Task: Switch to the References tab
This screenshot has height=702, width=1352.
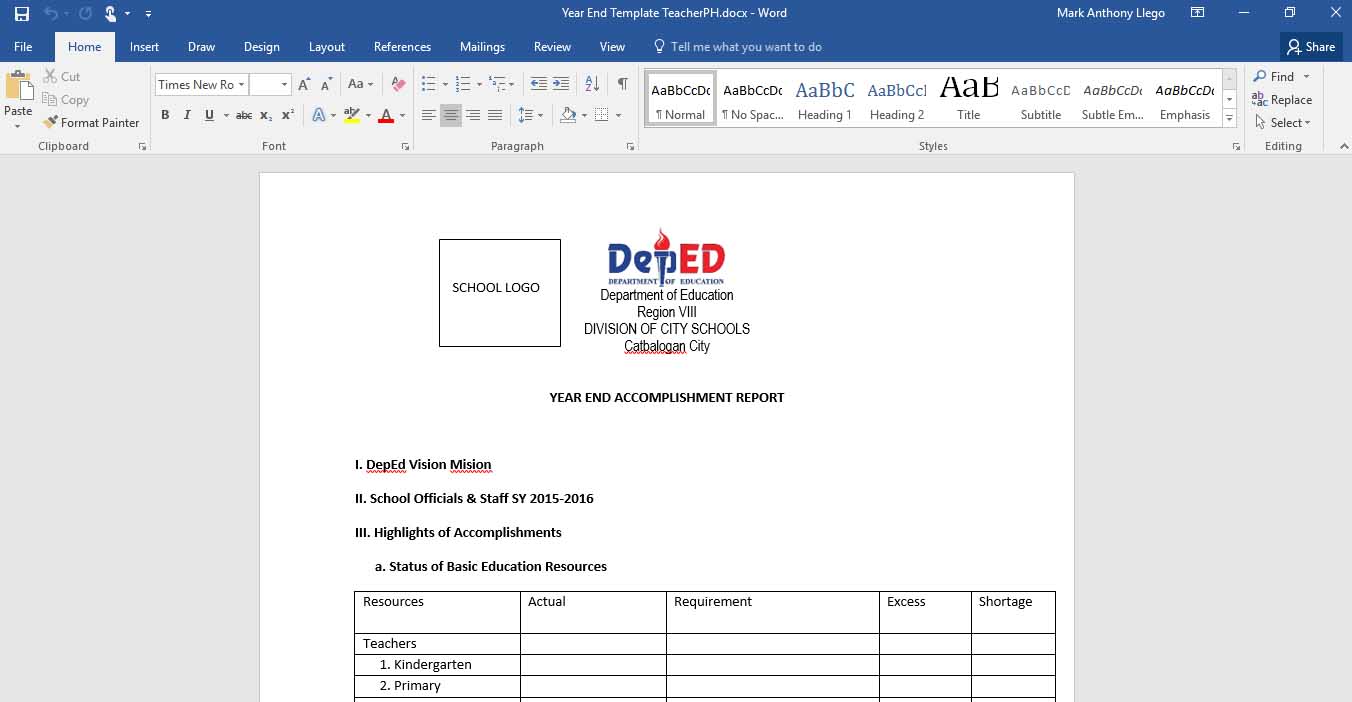Action: (402, 47)
